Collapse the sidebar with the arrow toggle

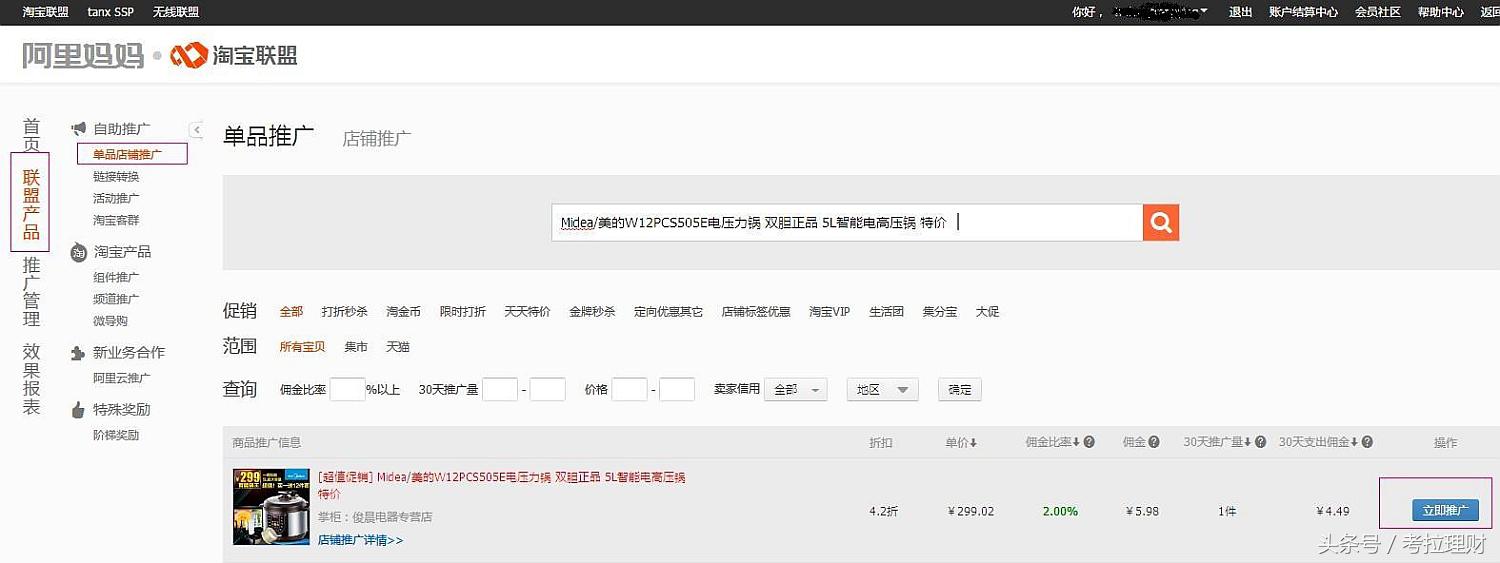coord(197,129)
